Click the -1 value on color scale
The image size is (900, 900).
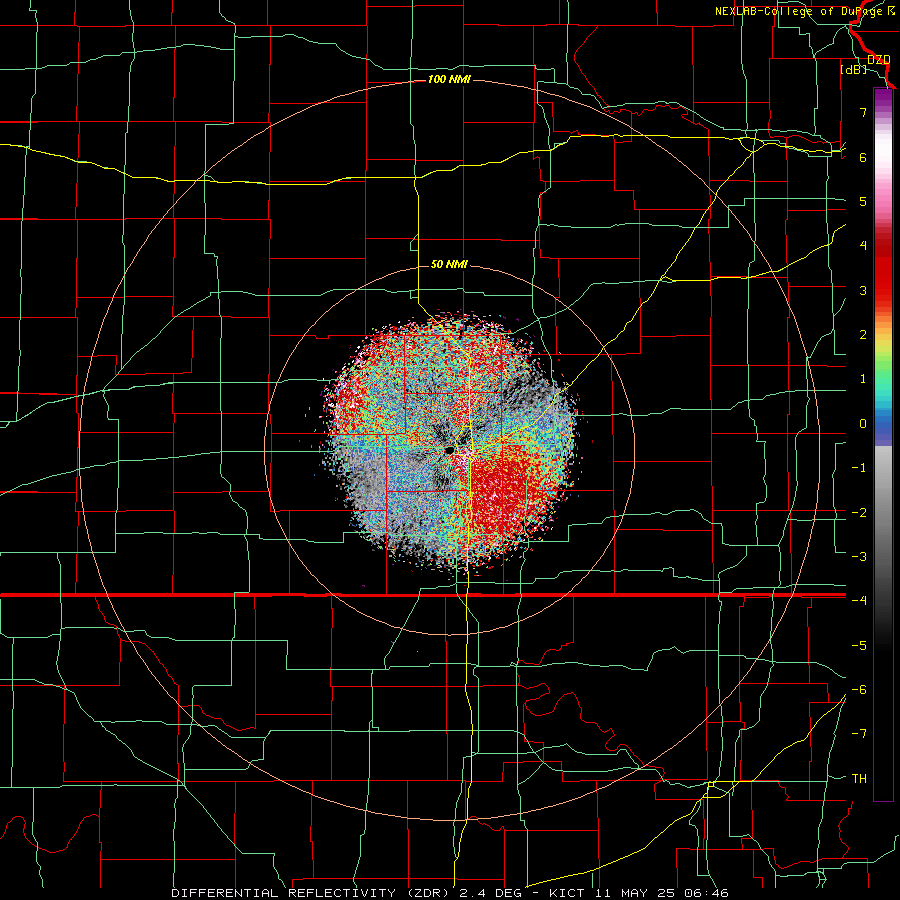pos(859,468)
